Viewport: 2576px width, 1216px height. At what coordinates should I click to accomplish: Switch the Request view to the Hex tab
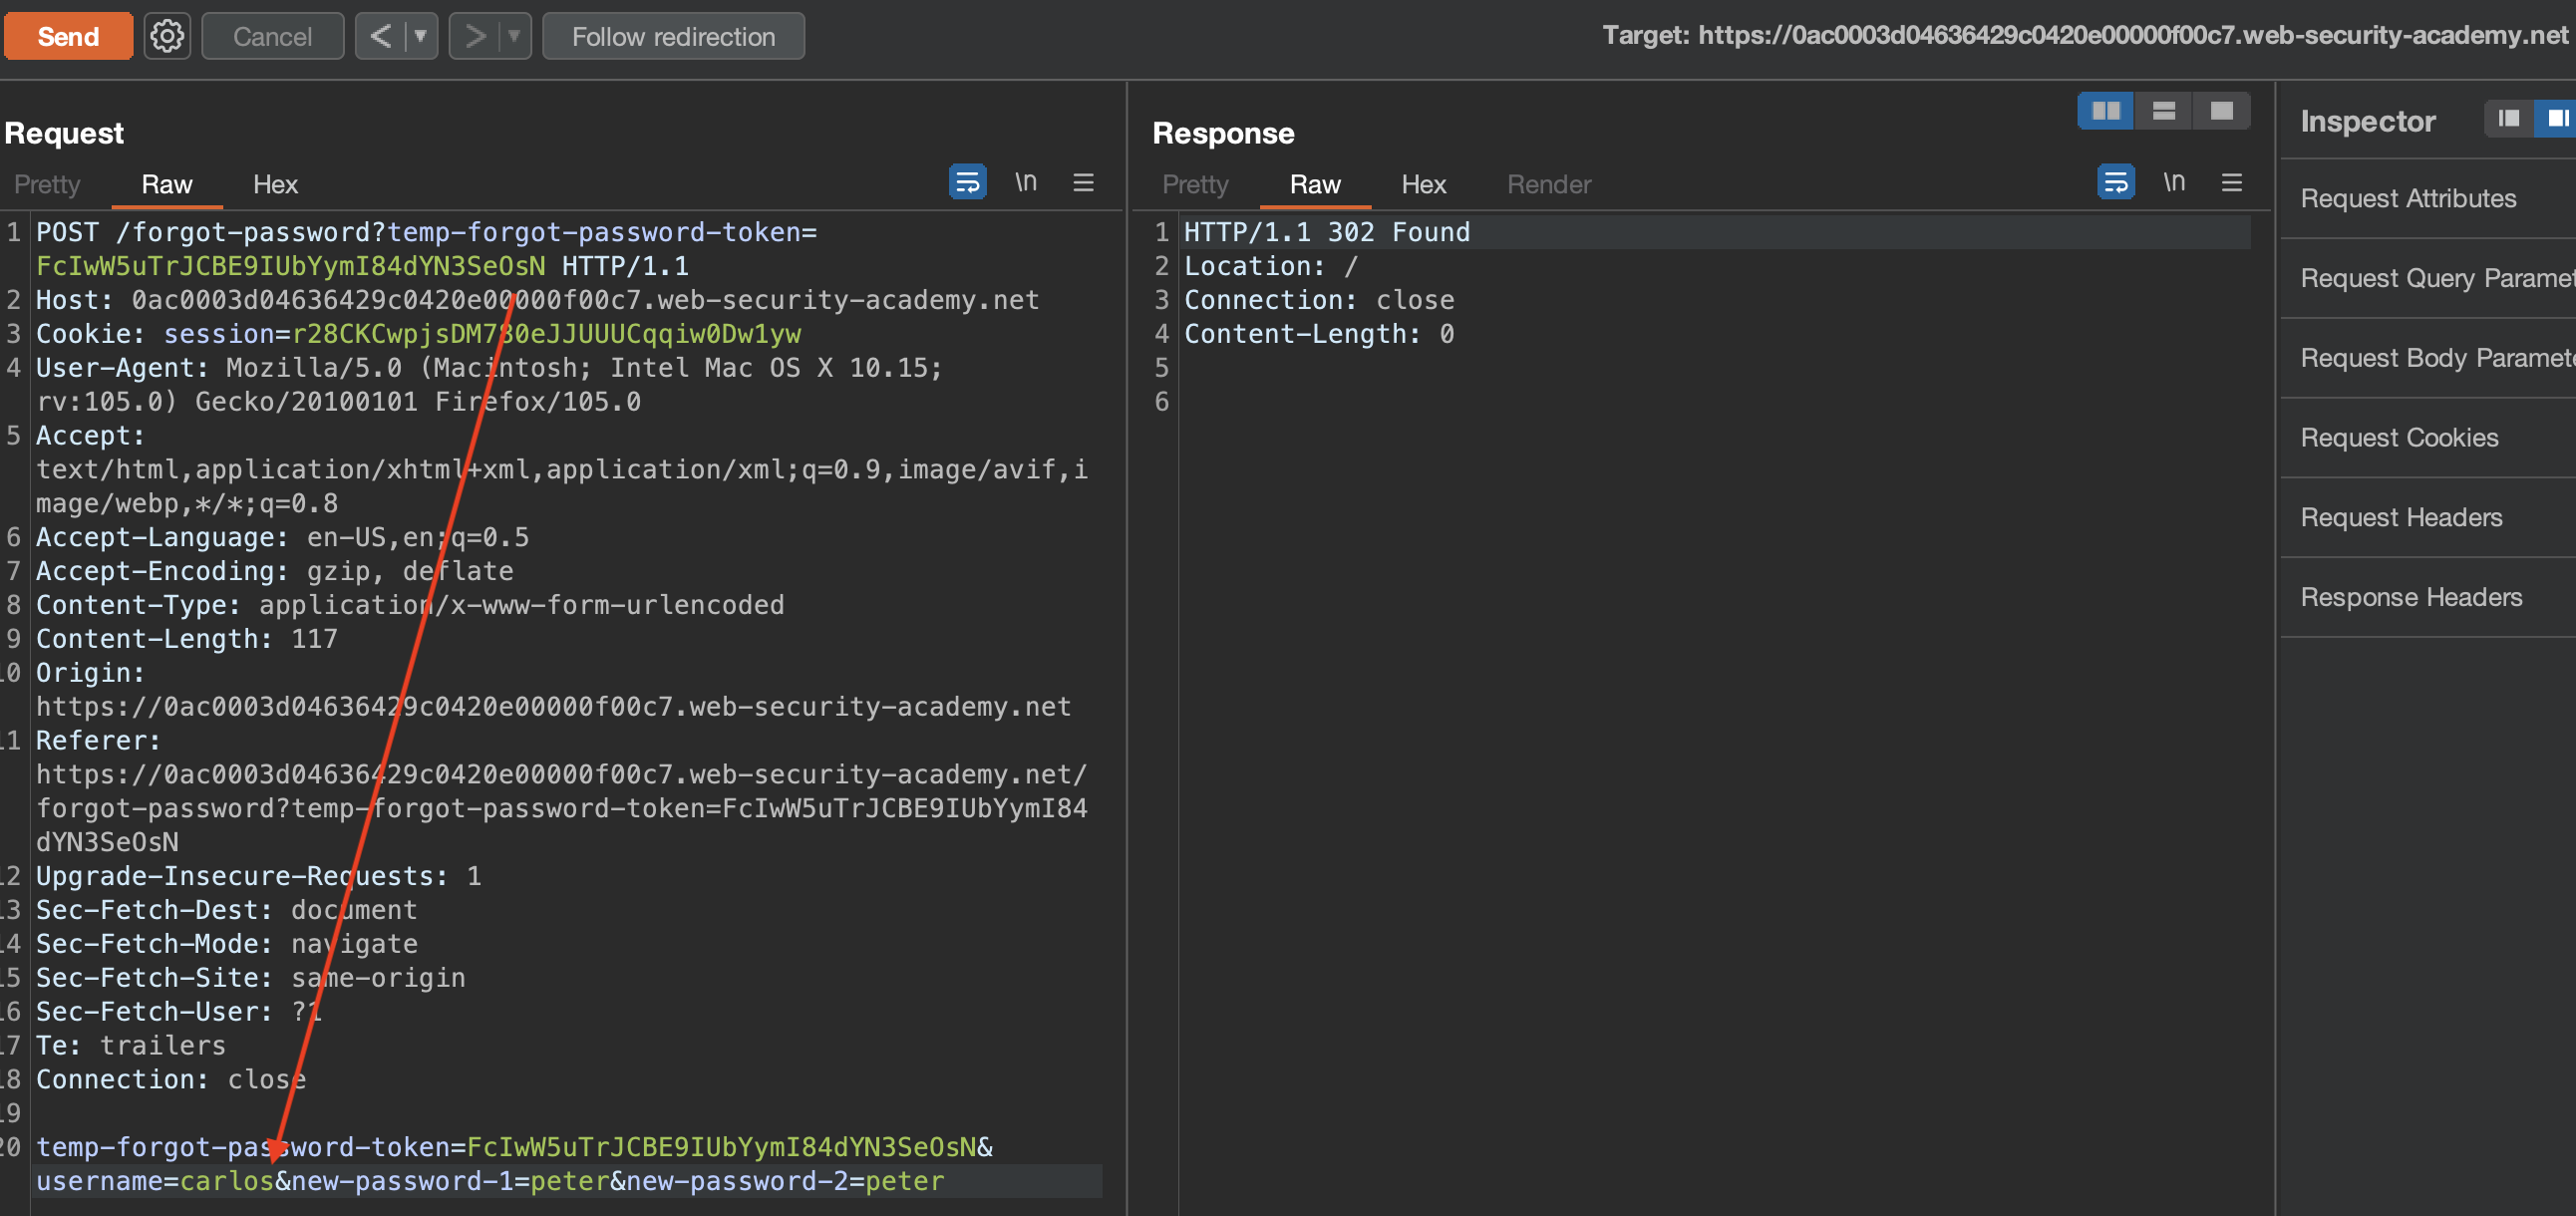click(275, 185)
